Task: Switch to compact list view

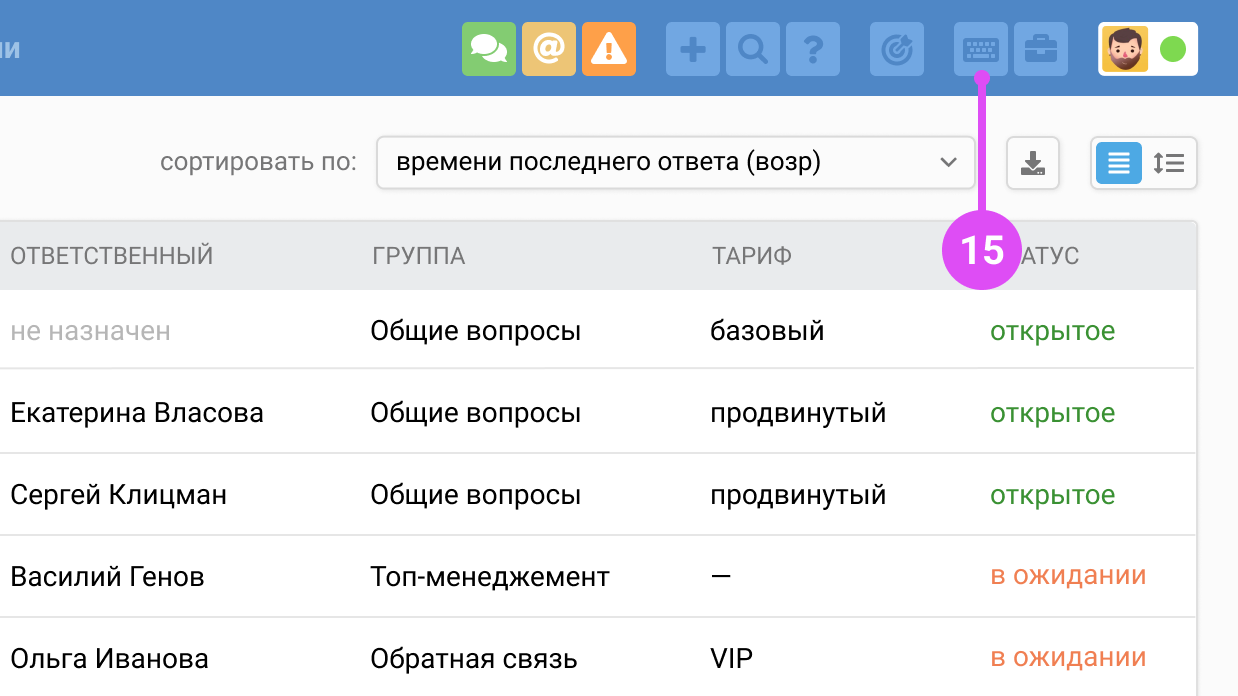Action: pyautogui.click(x=1119, y=163)
